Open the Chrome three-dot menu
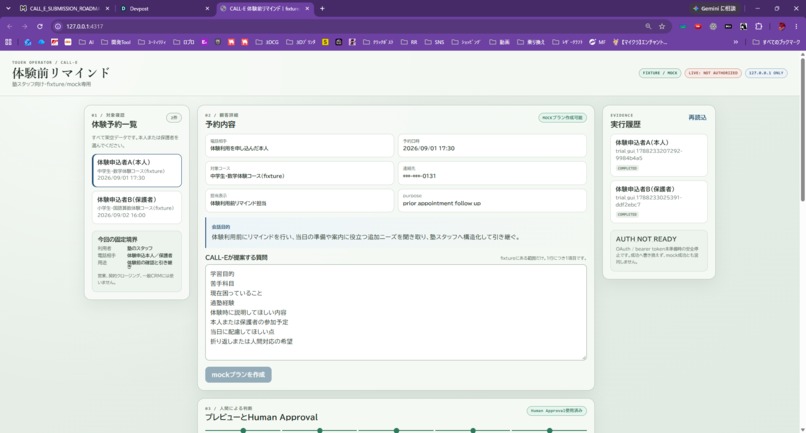The image size is (806, 433). tap(797, 26)
